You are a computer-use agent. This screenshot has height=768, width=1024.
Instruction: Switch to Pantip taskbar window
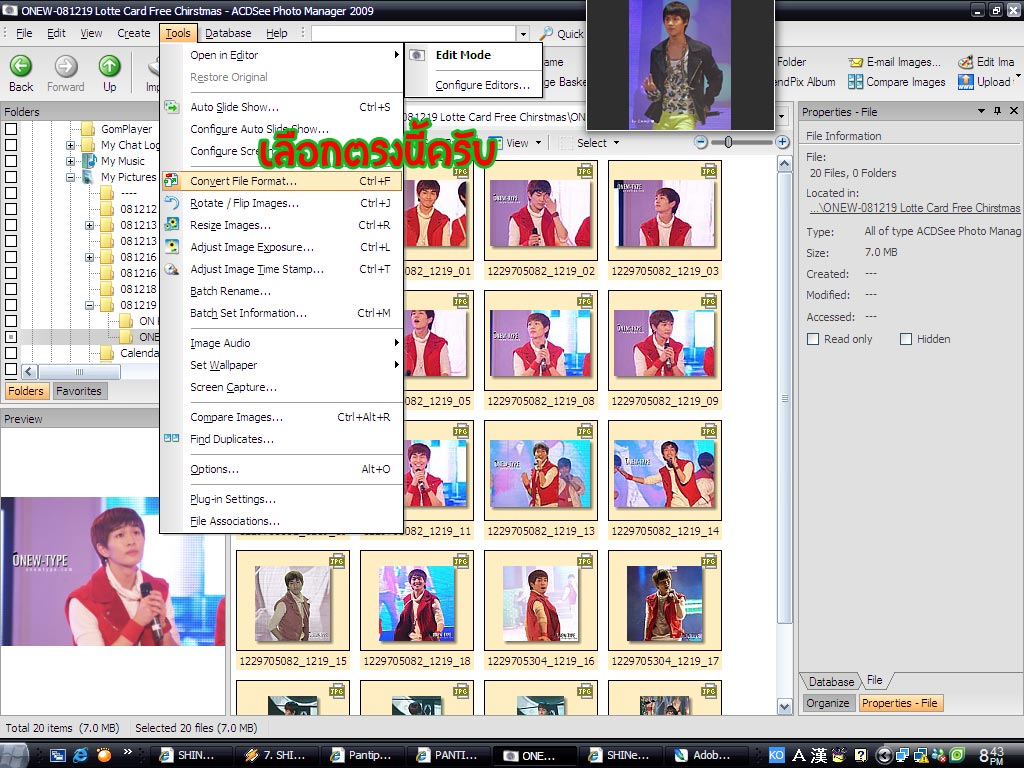point(362,755)
